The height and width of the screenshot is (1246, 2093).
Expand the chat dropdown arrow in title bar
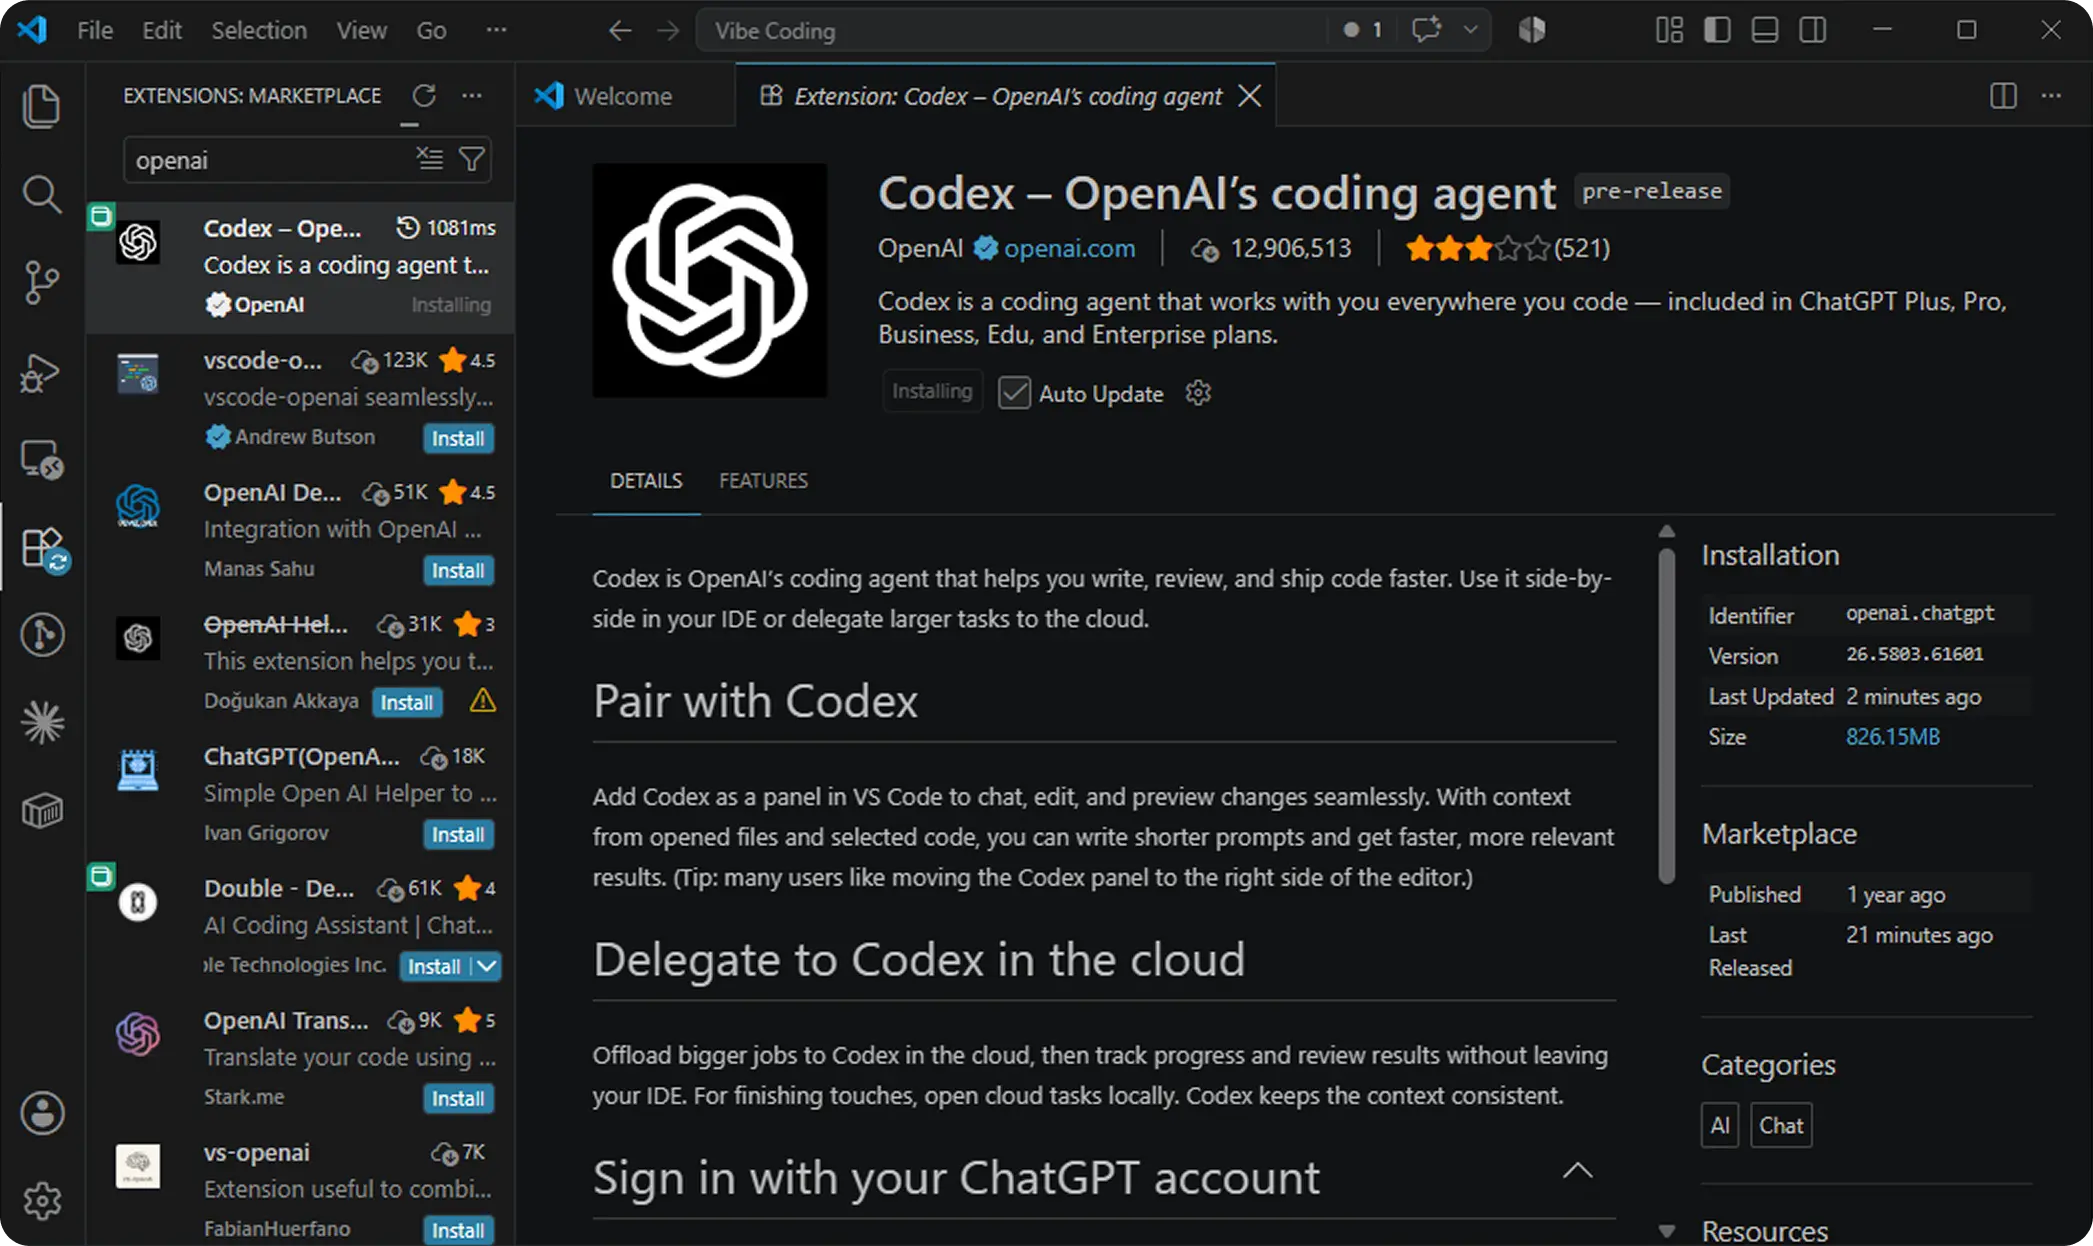pos(1470,30)
